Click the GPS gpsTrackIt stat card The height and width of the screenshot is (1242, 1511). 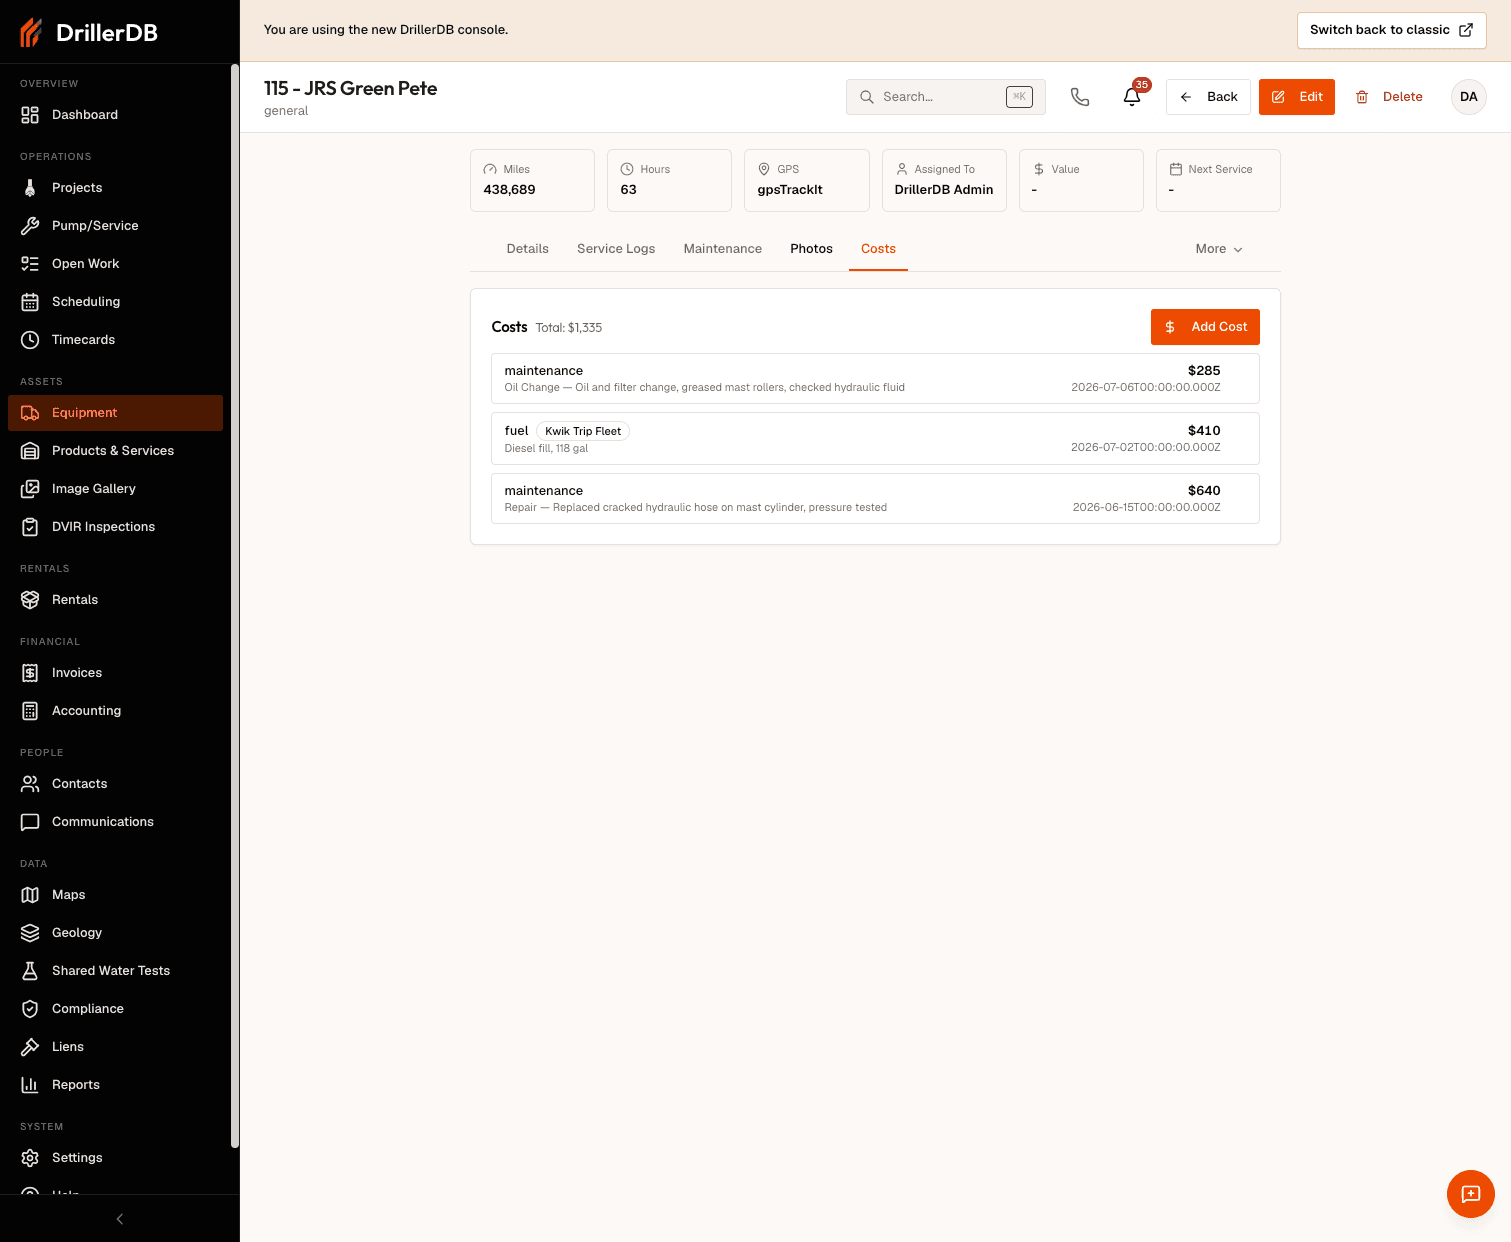pos(807,180)
